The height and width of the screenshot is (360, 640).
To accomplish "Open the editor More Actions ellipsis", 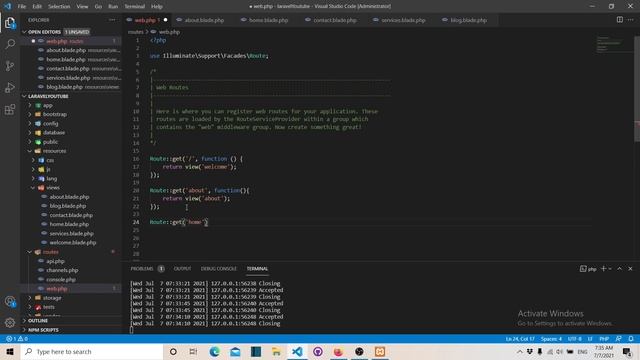I will click(x=631, y=20).
